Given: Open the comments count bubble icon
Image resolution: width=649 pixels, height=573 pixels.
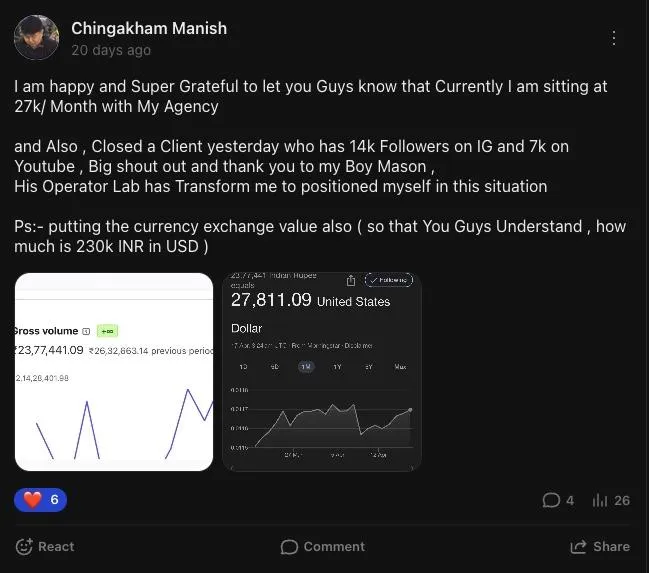Looking at the screenshot, I should point(551,500).
